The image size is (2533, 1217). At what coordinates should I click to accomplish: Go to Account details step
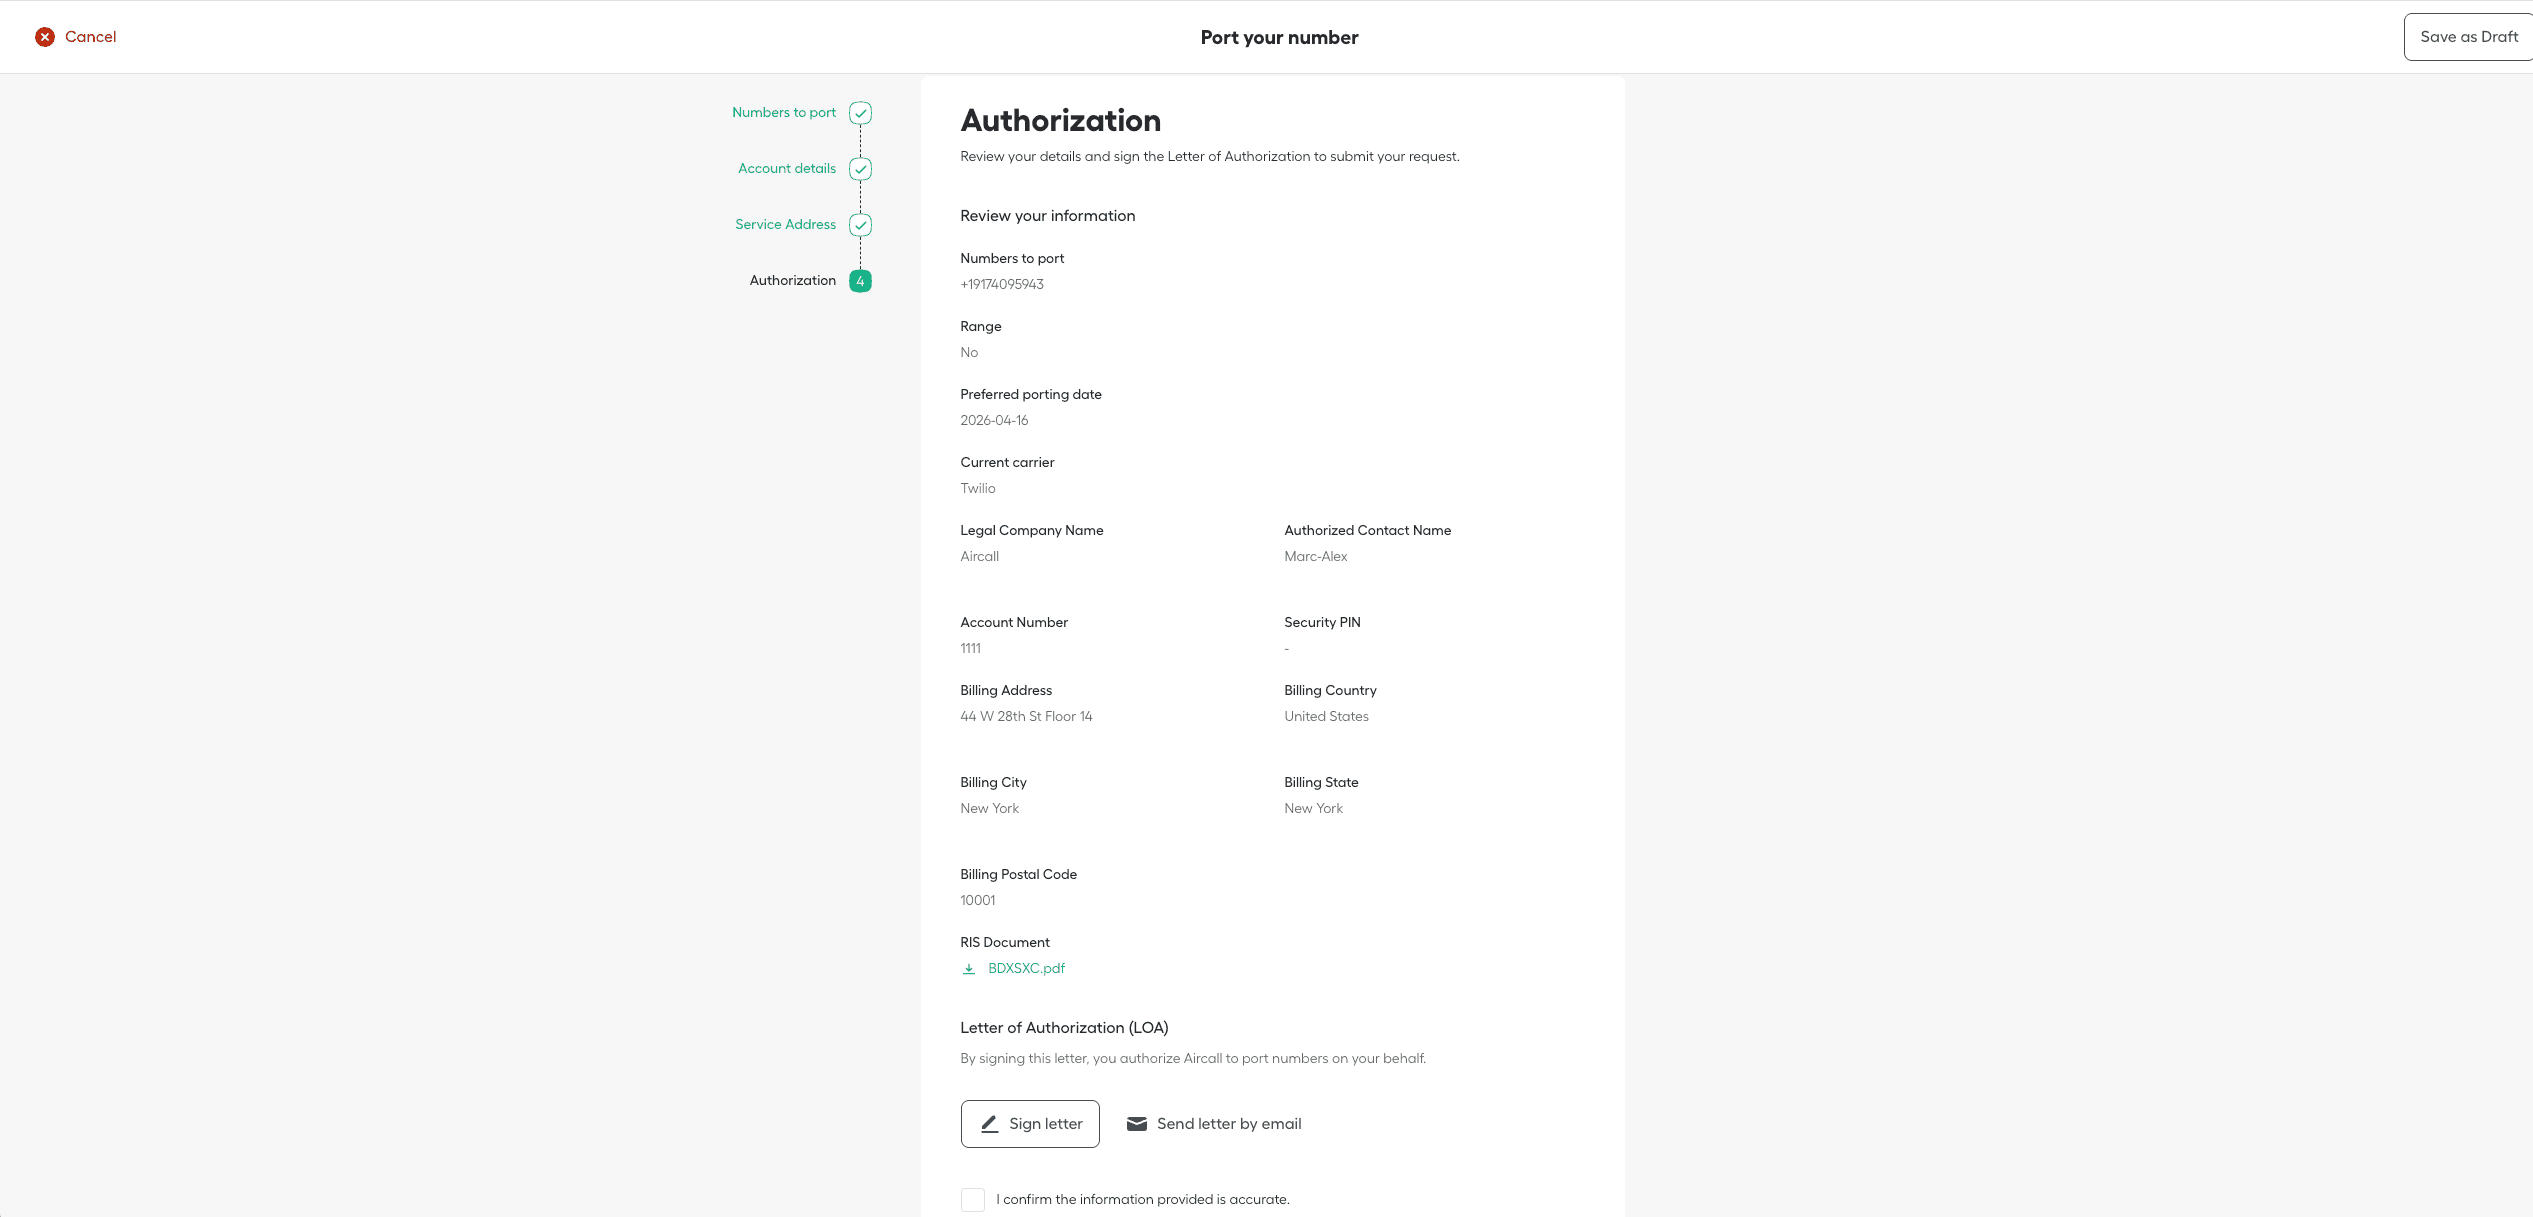(x=786, y=169)
